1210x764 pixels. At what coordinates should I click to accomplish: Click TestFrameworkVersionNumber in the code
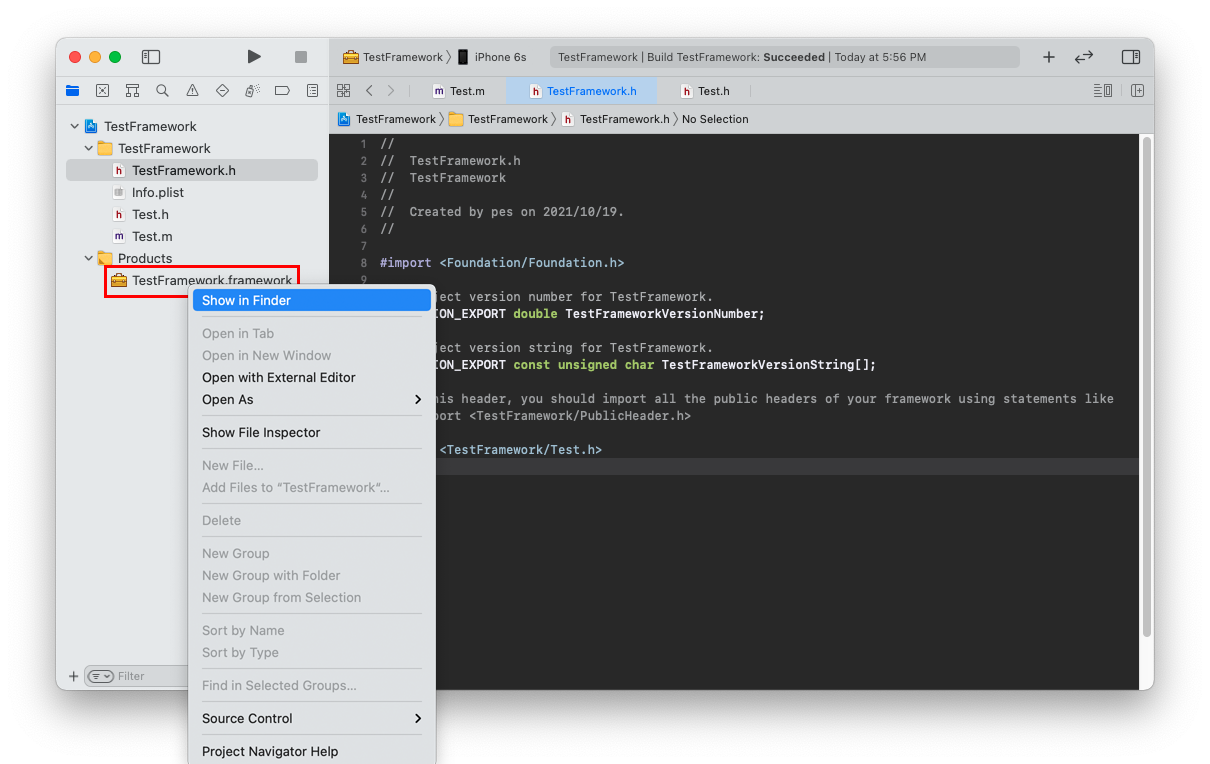[x=662, y=314]
